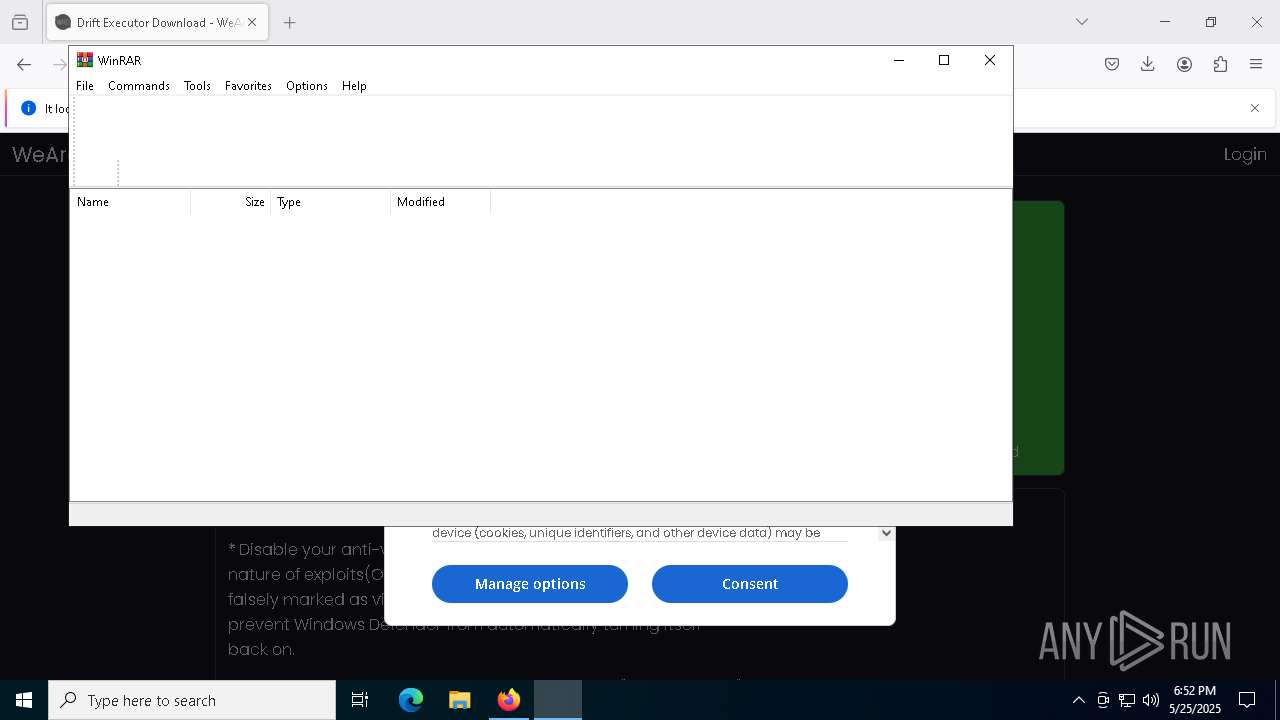Viewport: 1280px width, 720px height.
Task: Open the Windows Start menu
Action: (x=24, y=700)
